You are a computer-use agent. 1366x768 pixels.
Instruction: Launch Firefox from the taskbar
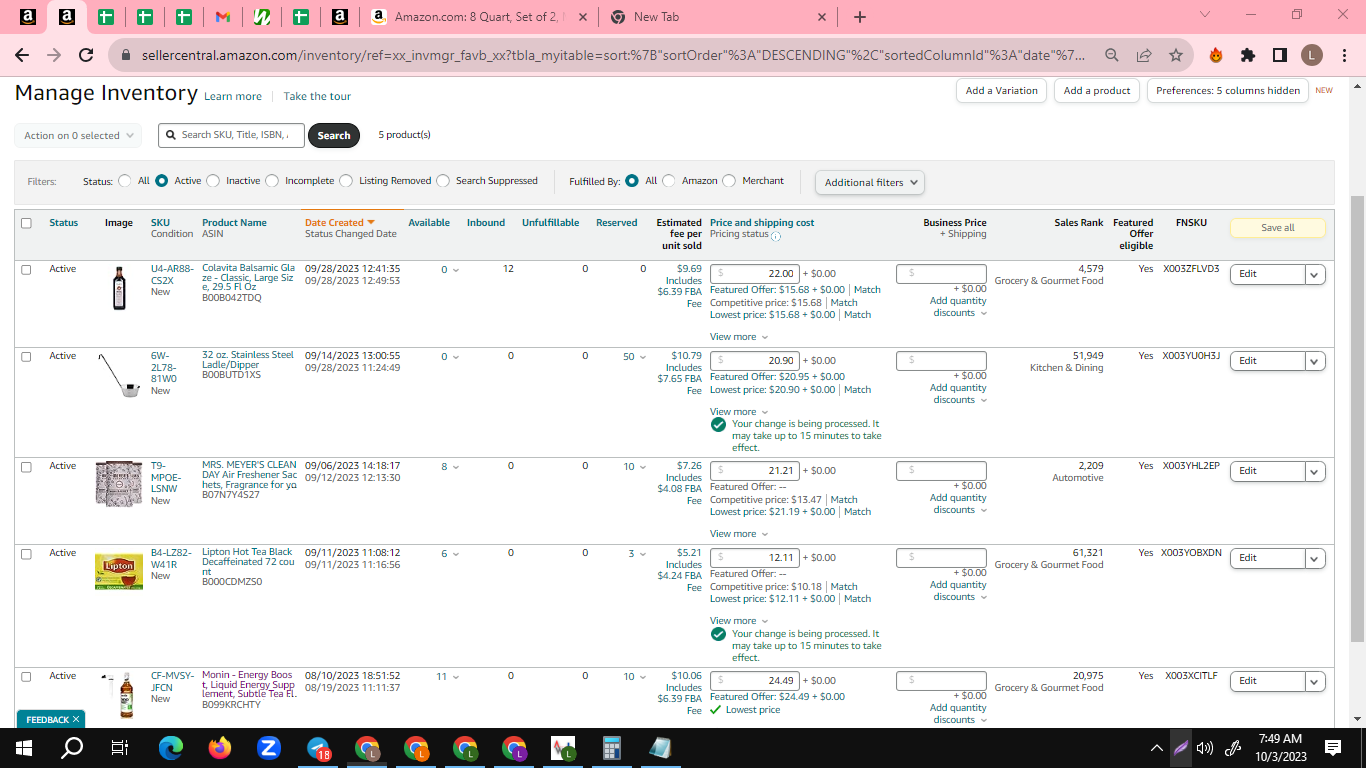click(220, 747)
